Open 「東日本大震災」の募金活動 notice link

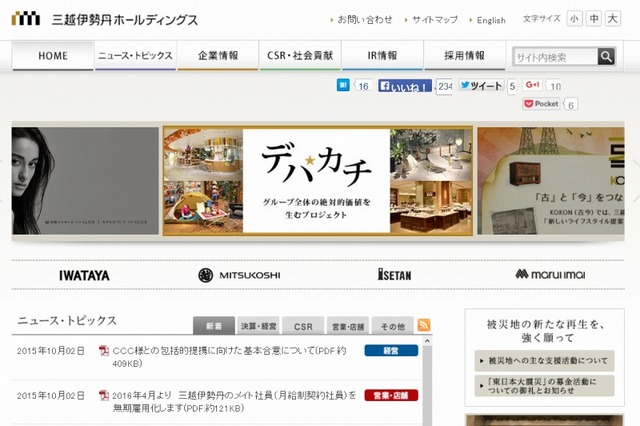(544, 386)
